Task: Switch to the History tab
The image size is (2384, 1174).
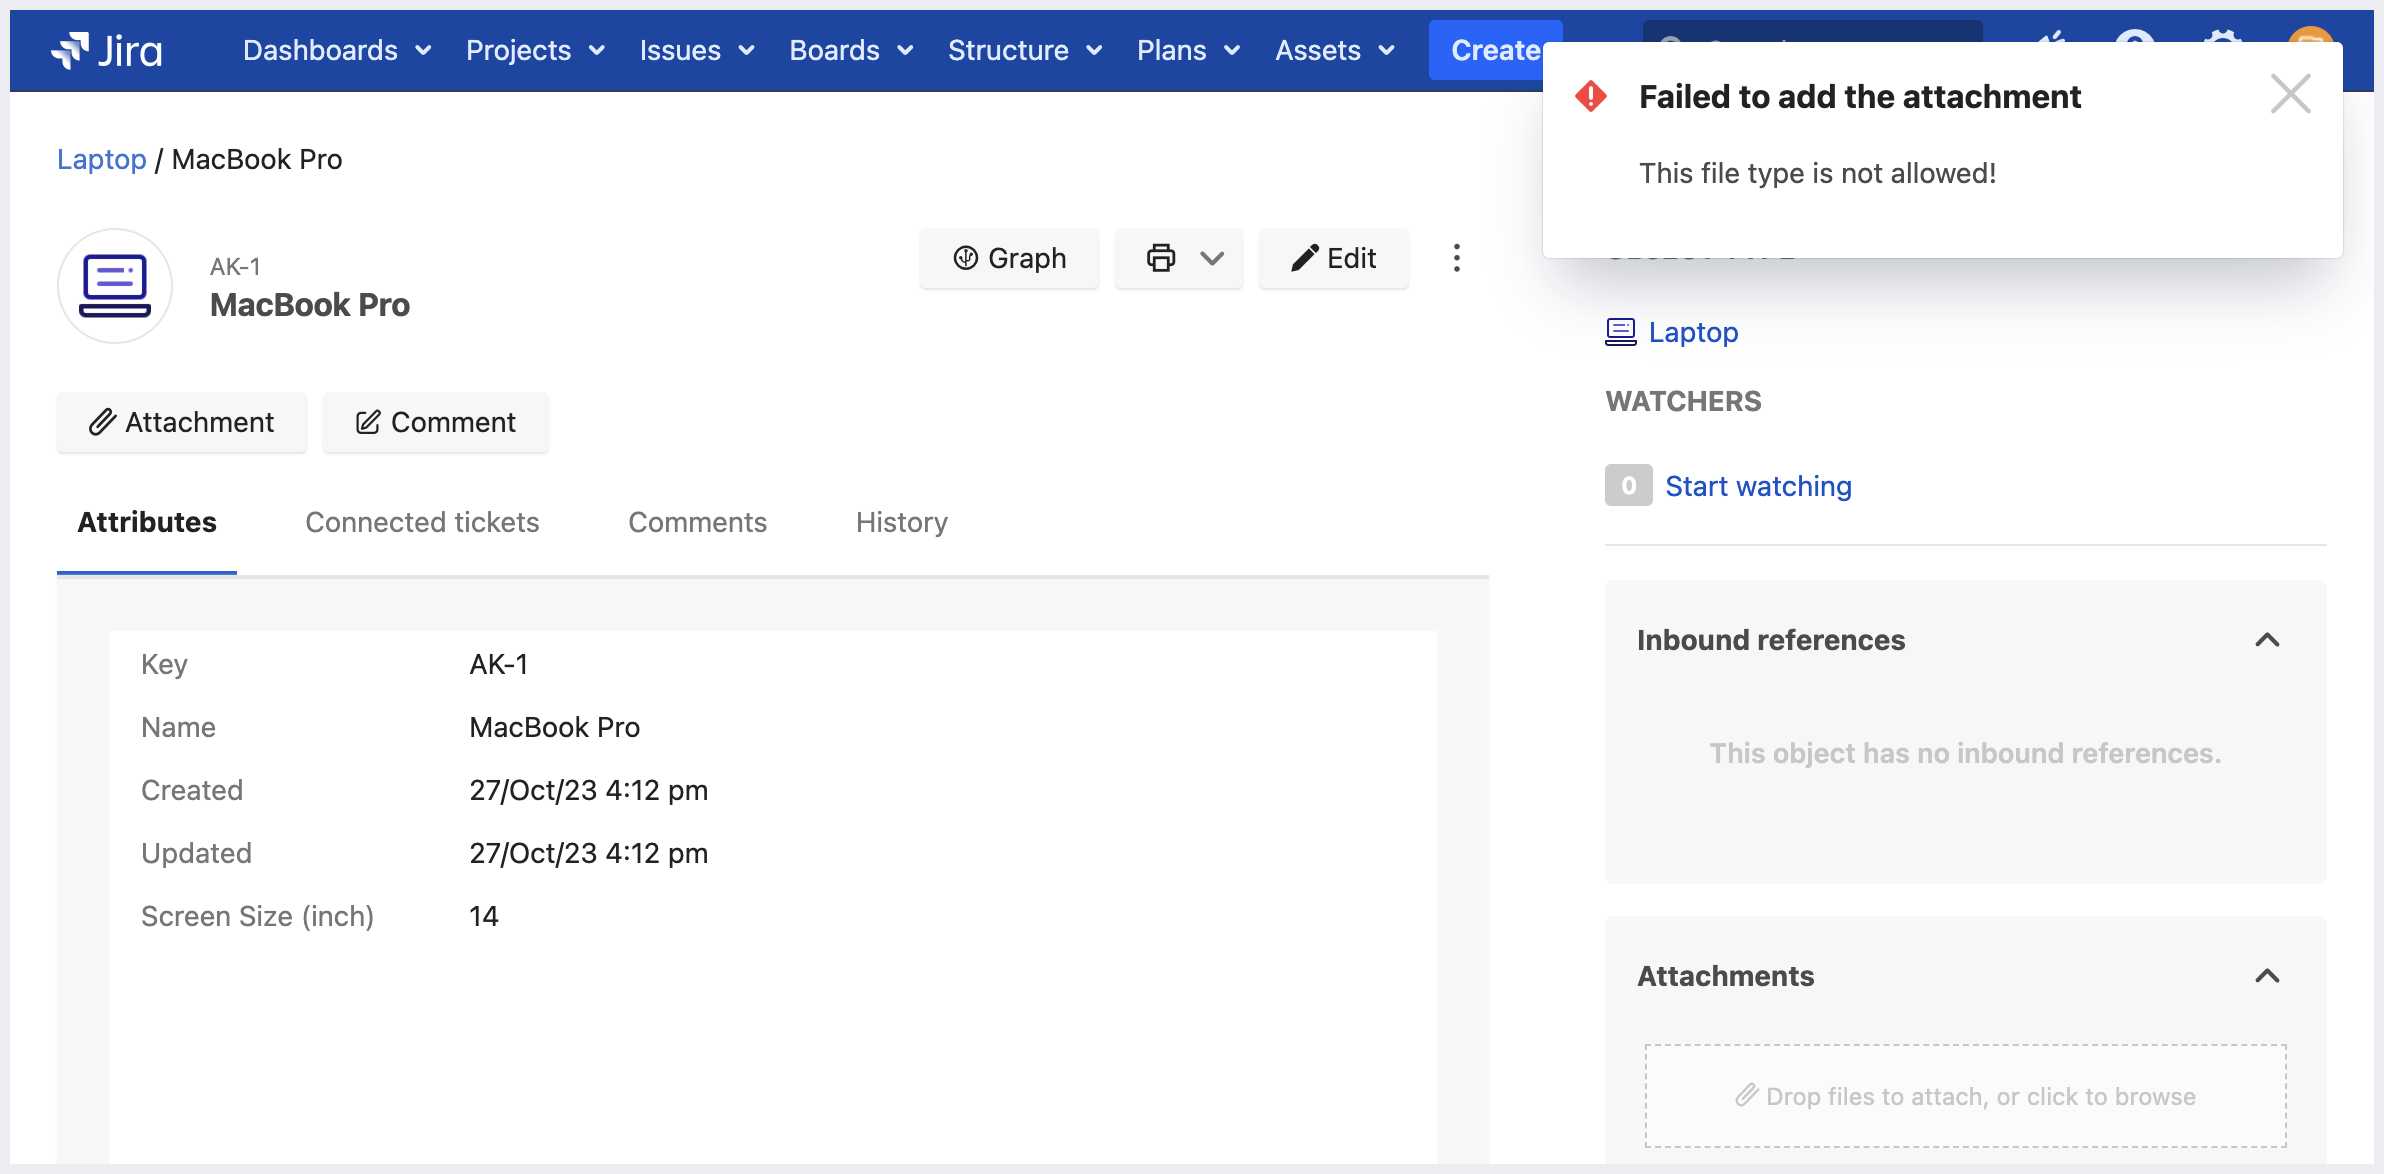Action: [x=901, y=522]
